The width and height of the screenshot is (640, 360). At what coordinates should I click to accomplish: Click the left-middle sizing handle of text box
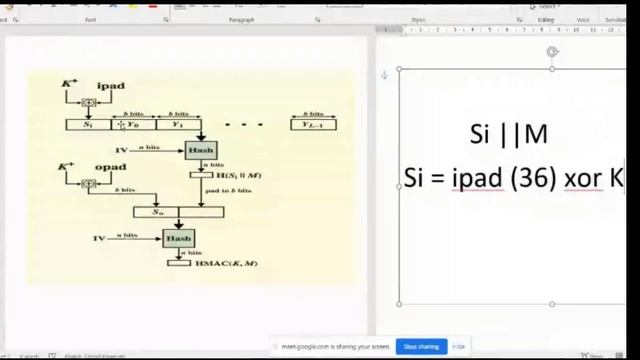pyautogui.click(x=399, y=187)
